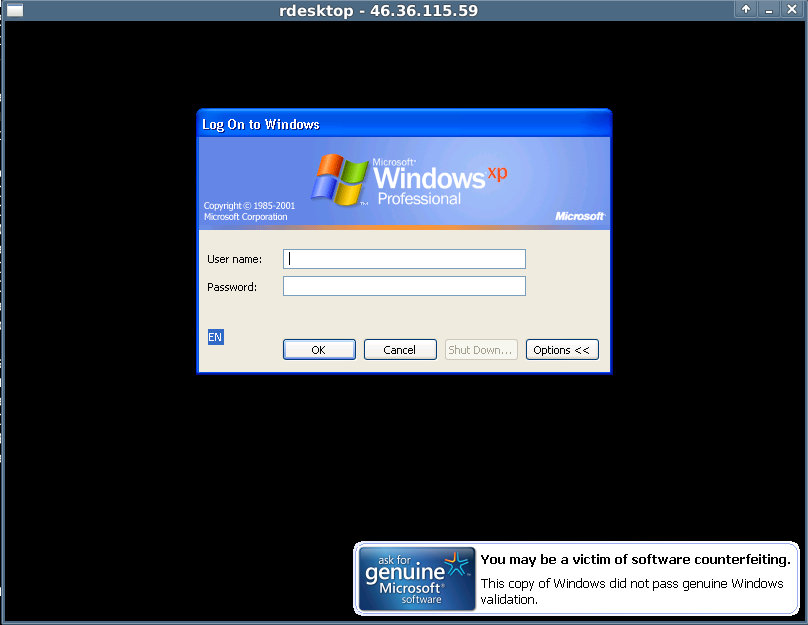
Task: Click the genuine Microsoft software badge
Action: (416, 579)
